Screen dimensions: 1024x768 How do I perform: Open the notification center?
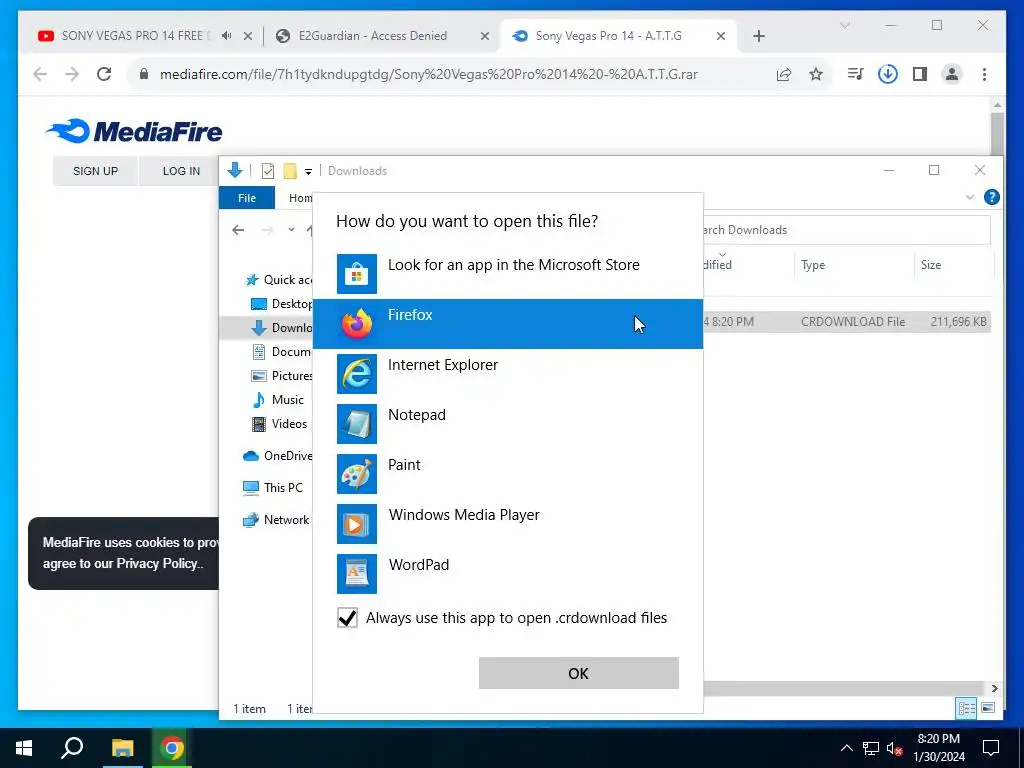(991, 748)
